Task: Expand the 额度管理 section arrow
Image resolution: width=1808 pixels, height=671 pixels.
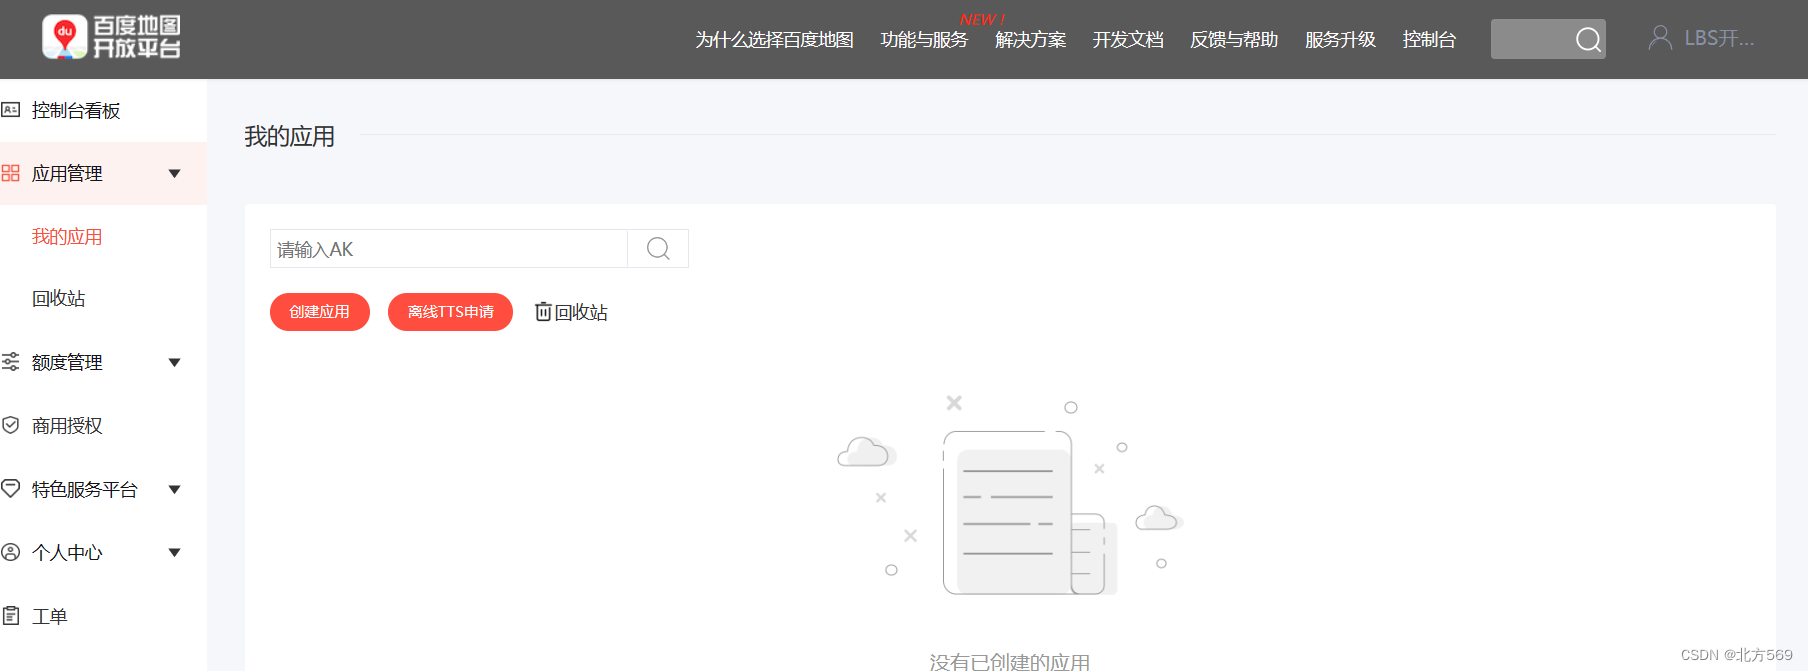Action: (175, 363)
